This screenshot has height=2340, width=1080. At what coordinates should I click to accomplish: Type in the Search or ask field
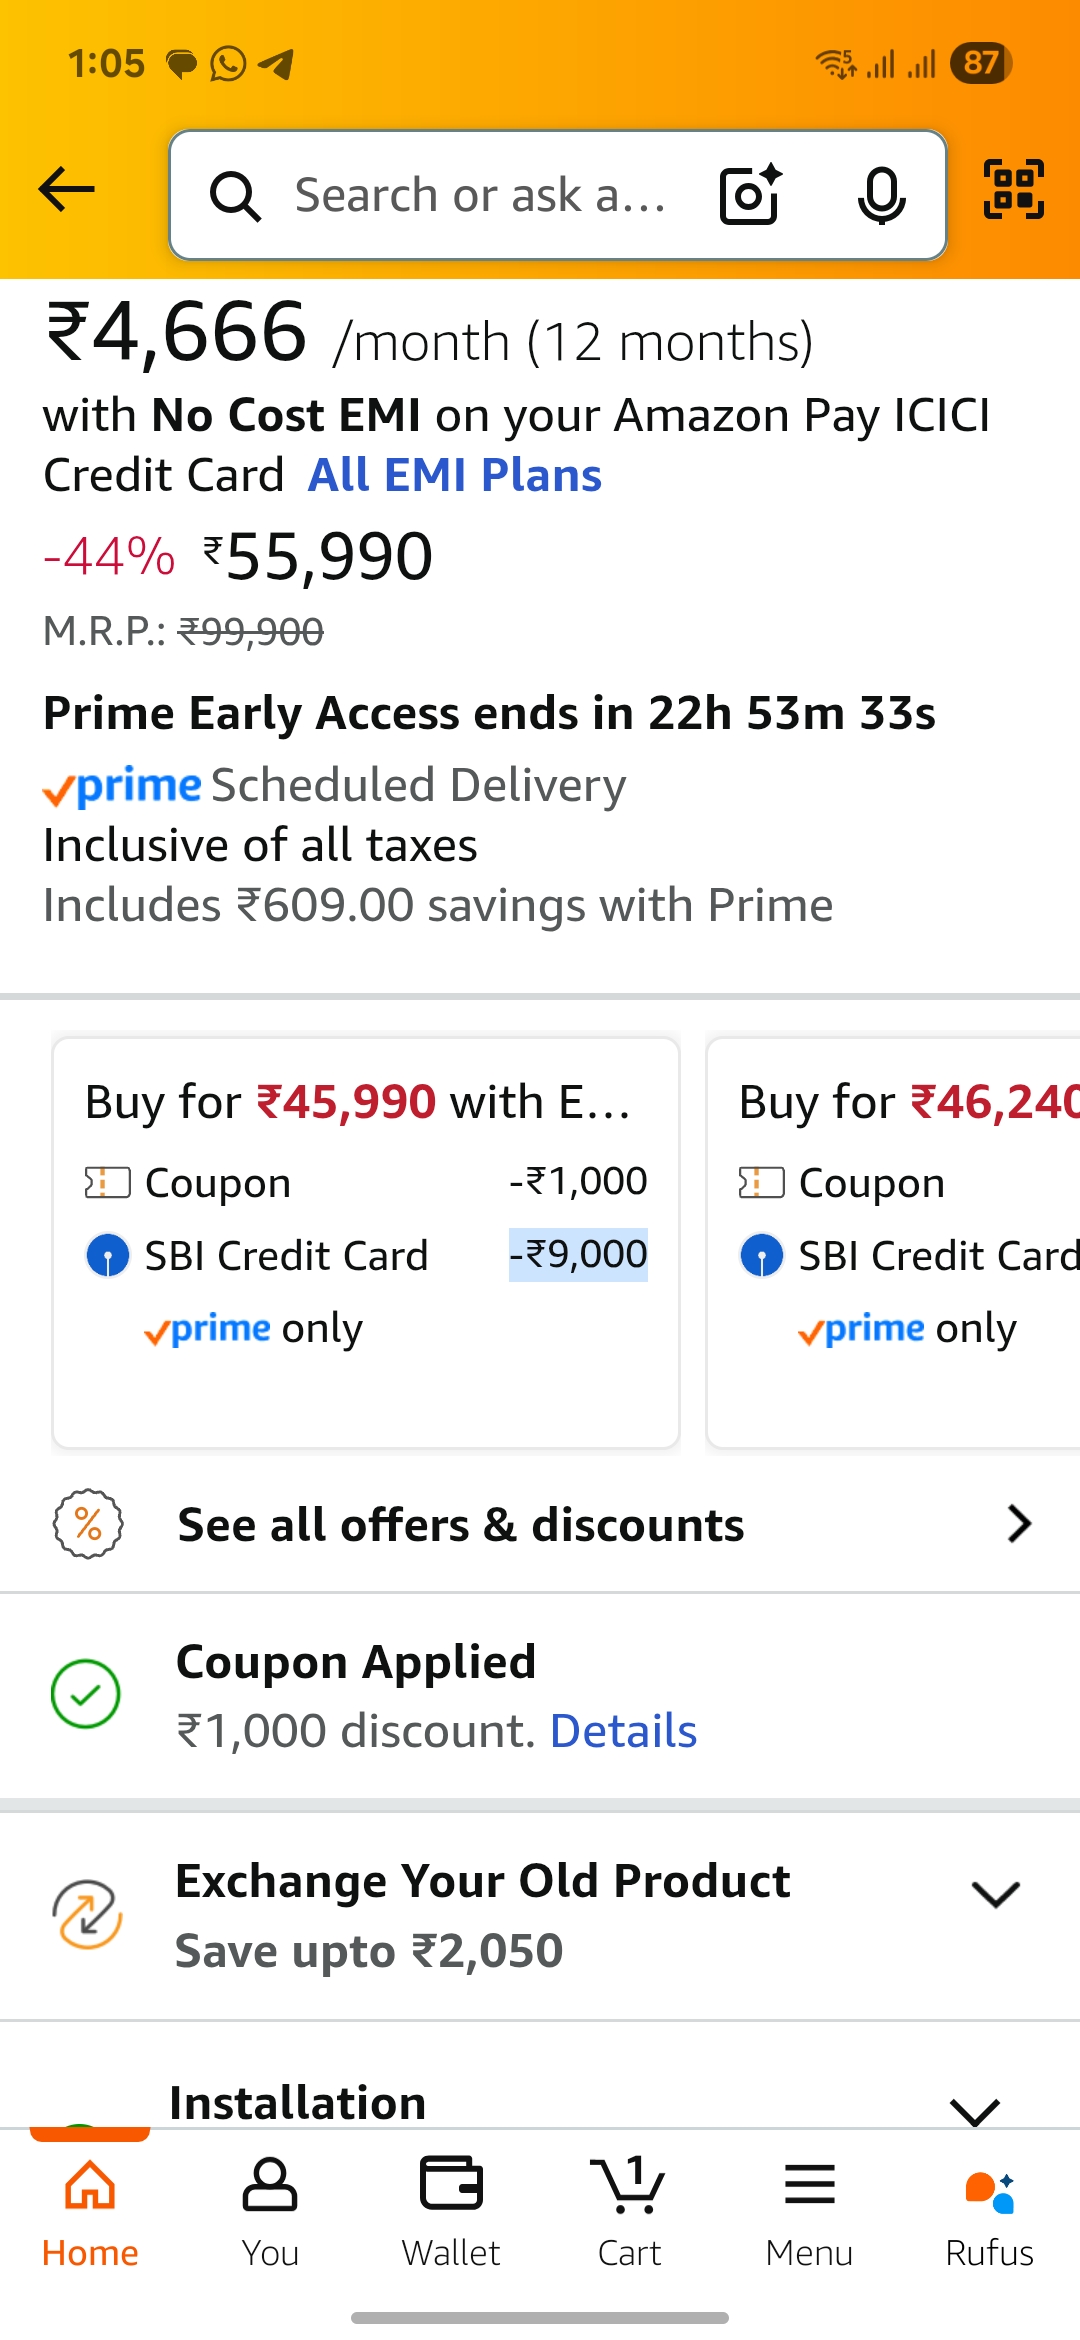pos(480,195)
